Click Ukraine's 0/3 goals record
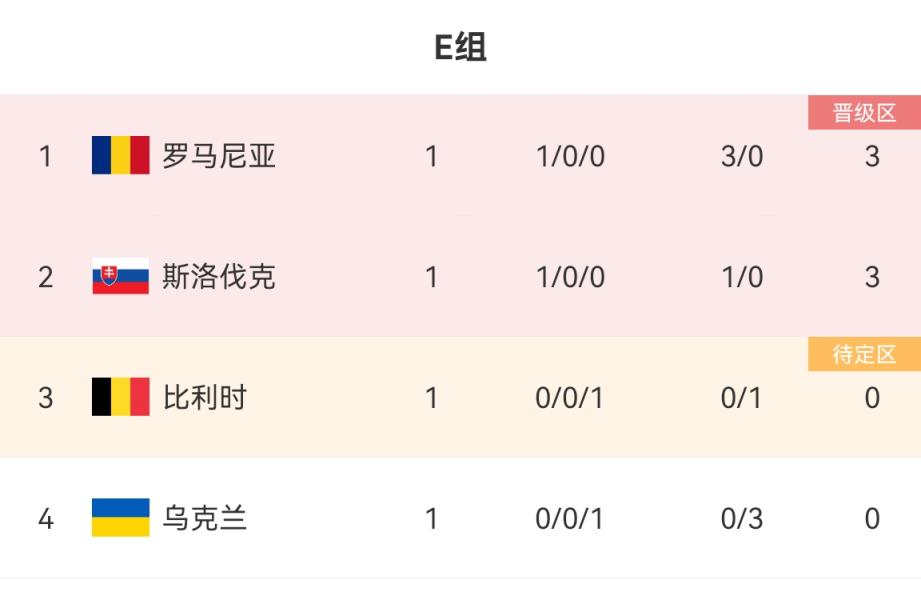The image size is (921, 604). (x=741, y=518)
